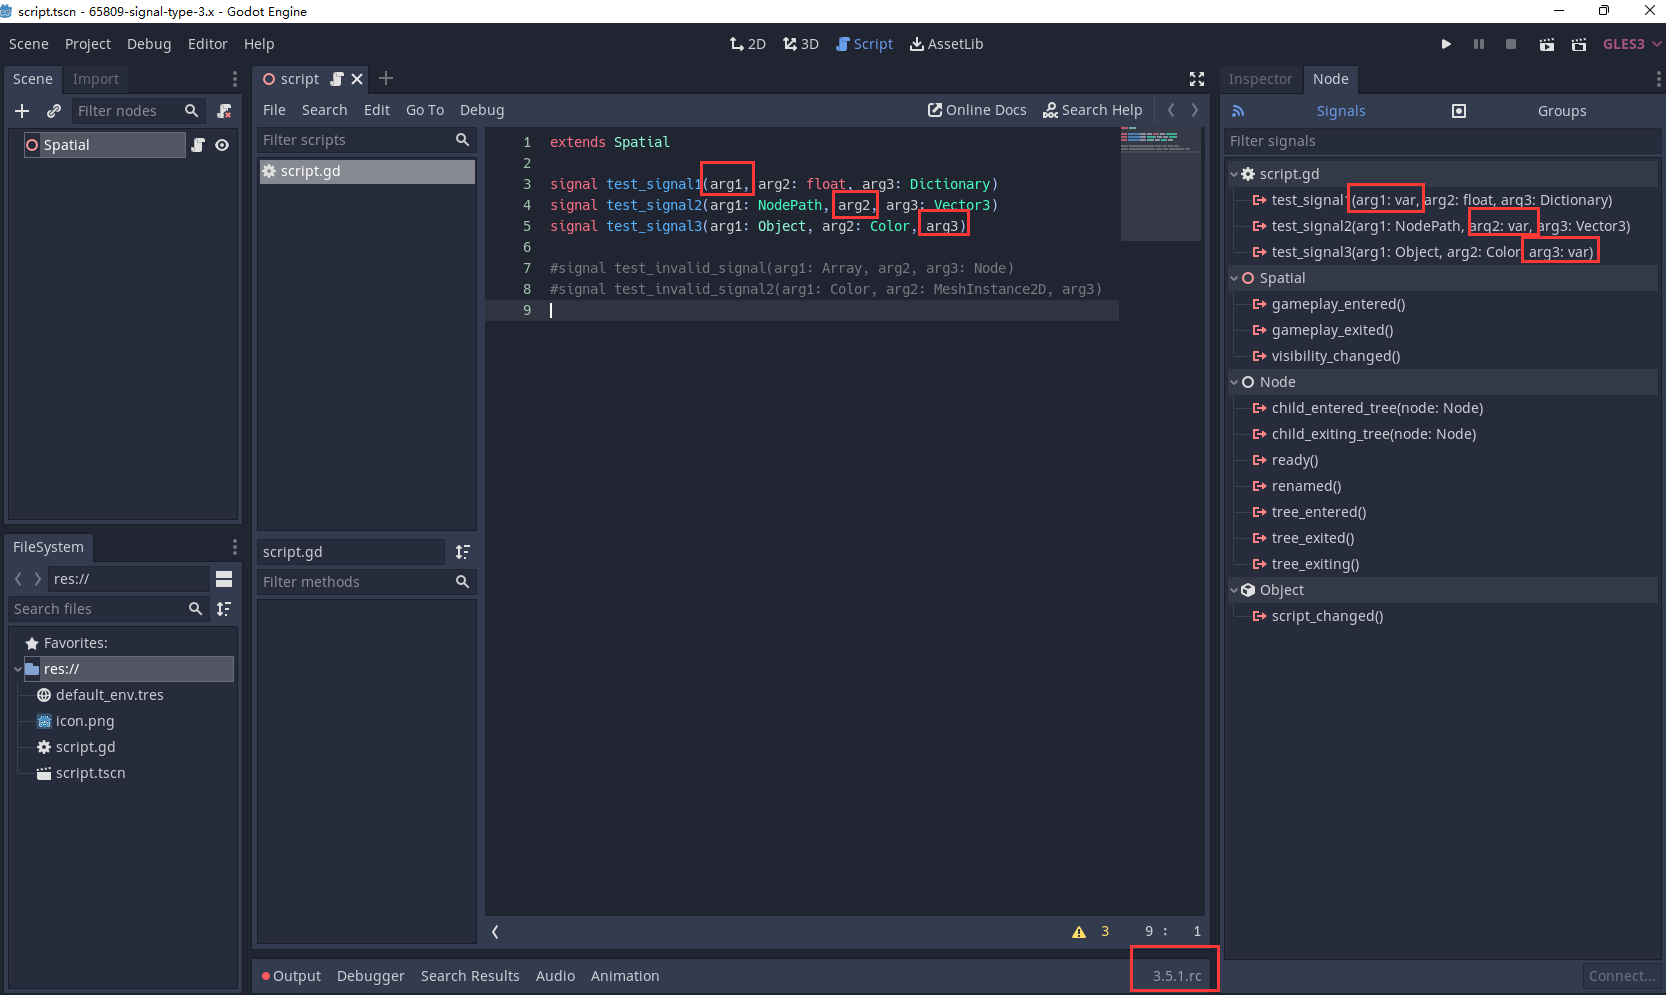This screenshot has width=1666, height=995.
Task: Open Online Docs
Action: coord(977,110)
